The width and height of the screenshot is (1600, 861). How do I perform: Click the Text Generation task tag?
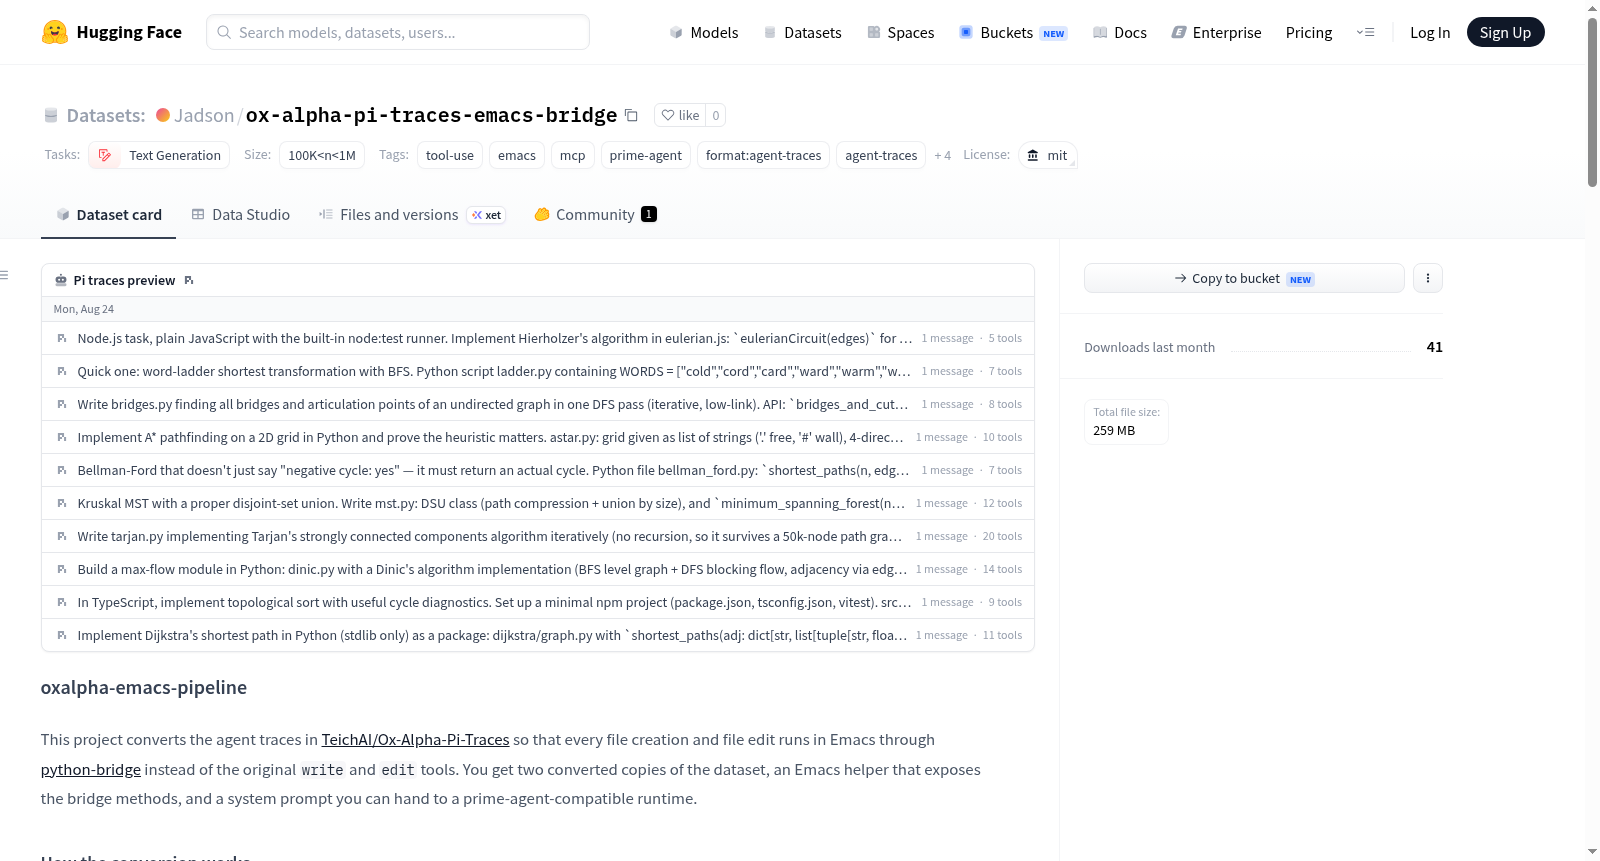pyautogui.click(x=159, y=155)
